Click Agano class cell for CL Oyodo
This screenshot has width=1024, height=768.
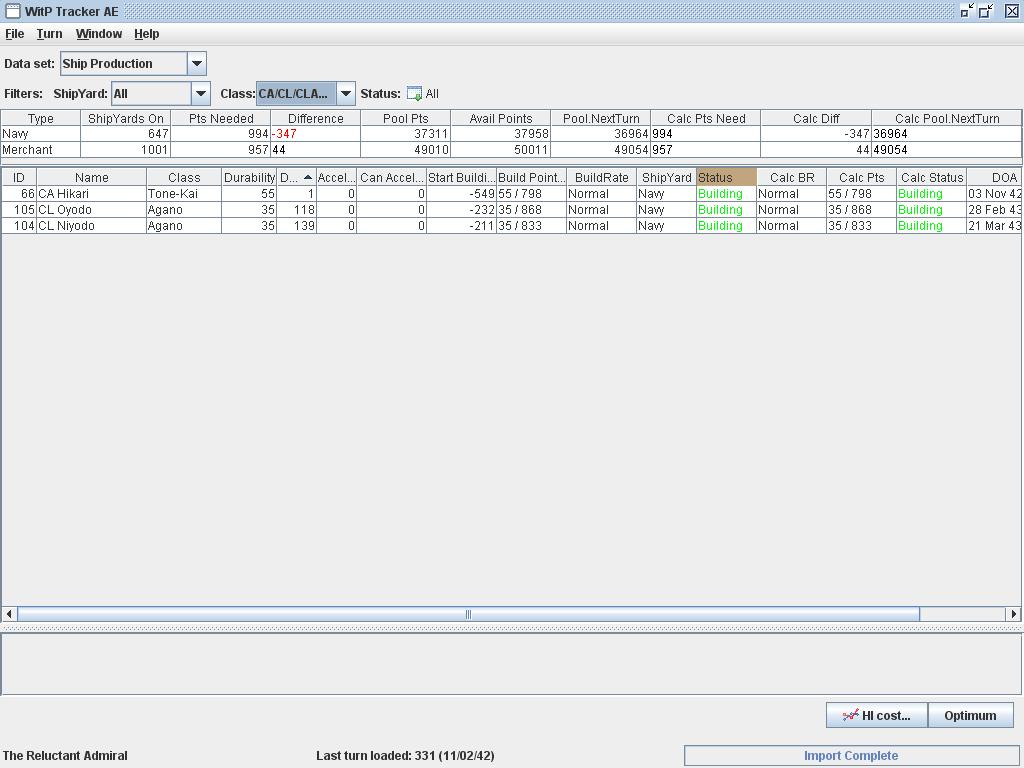coord(184,210)
